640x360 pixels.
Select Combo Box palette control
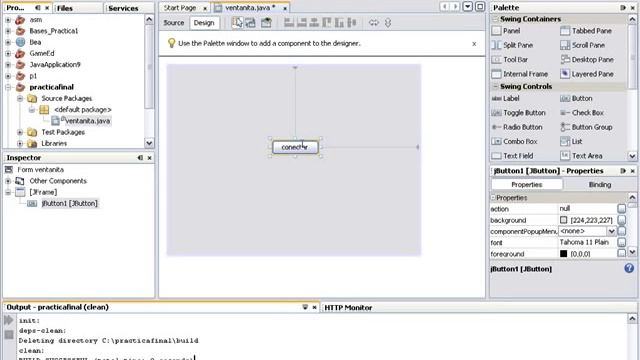514,141
